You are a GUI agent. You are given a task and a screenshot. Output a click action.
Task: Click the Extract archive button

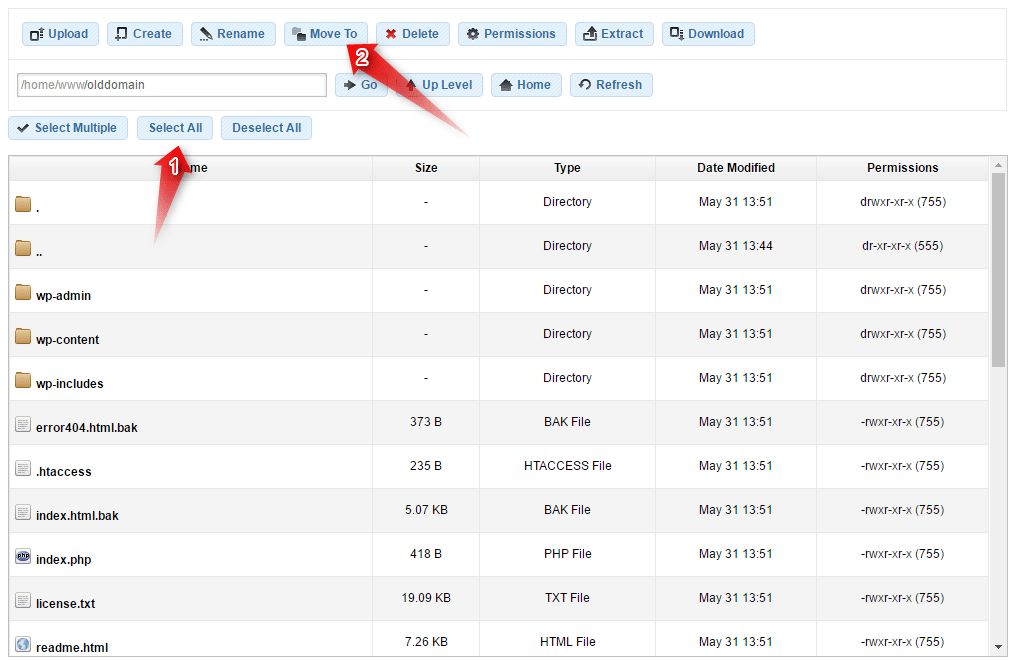(x=614, y=34)
